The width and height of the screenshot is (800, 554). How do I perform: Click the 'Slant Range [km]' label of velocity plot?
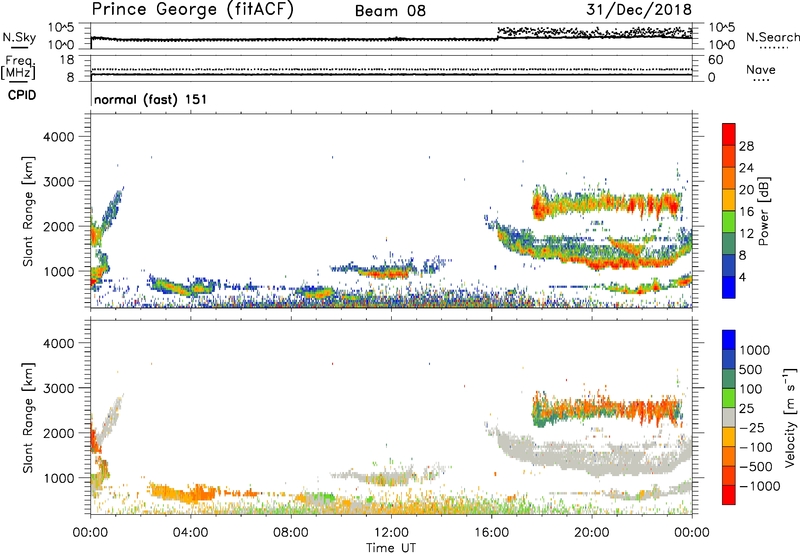coord(28,418)
